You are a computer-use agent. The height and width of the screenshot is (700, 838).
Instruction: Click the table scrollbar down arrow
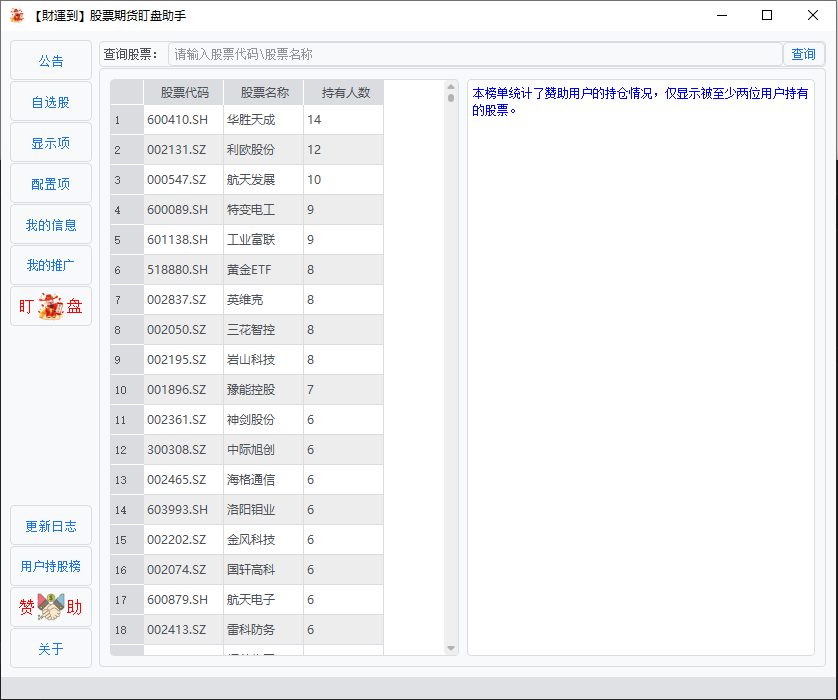[451, 648]
